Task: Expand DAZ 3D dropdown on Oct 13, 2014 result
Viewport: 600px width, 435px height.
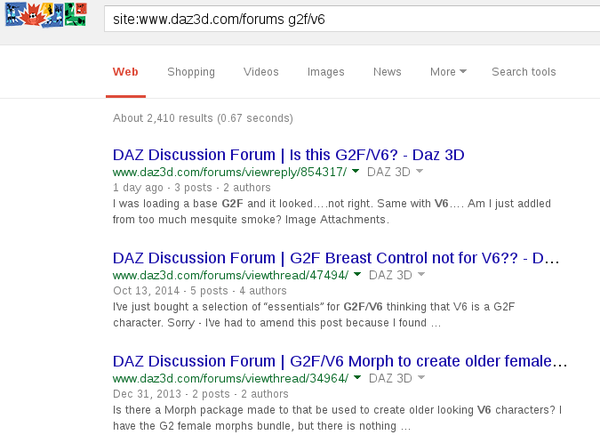Action: pos(397,275)
